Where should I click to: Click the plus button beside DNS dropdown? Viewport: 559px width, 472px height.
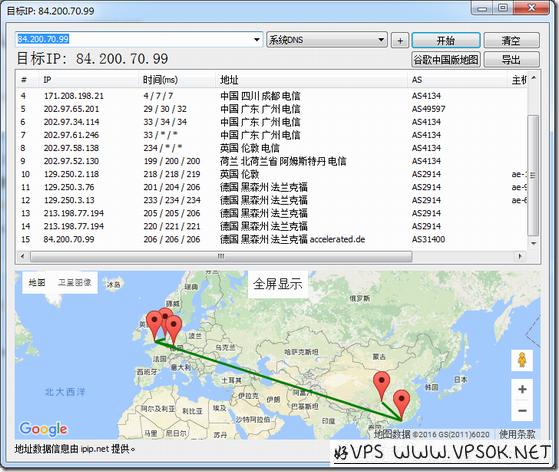400,40
